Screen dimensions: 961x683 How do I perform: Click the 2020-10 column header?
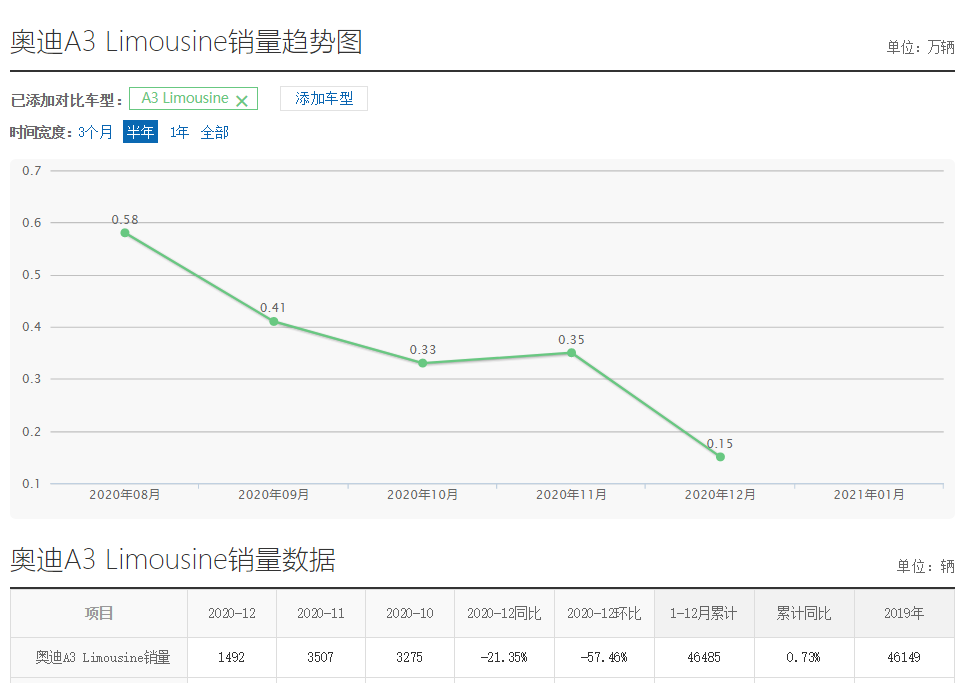409,613
